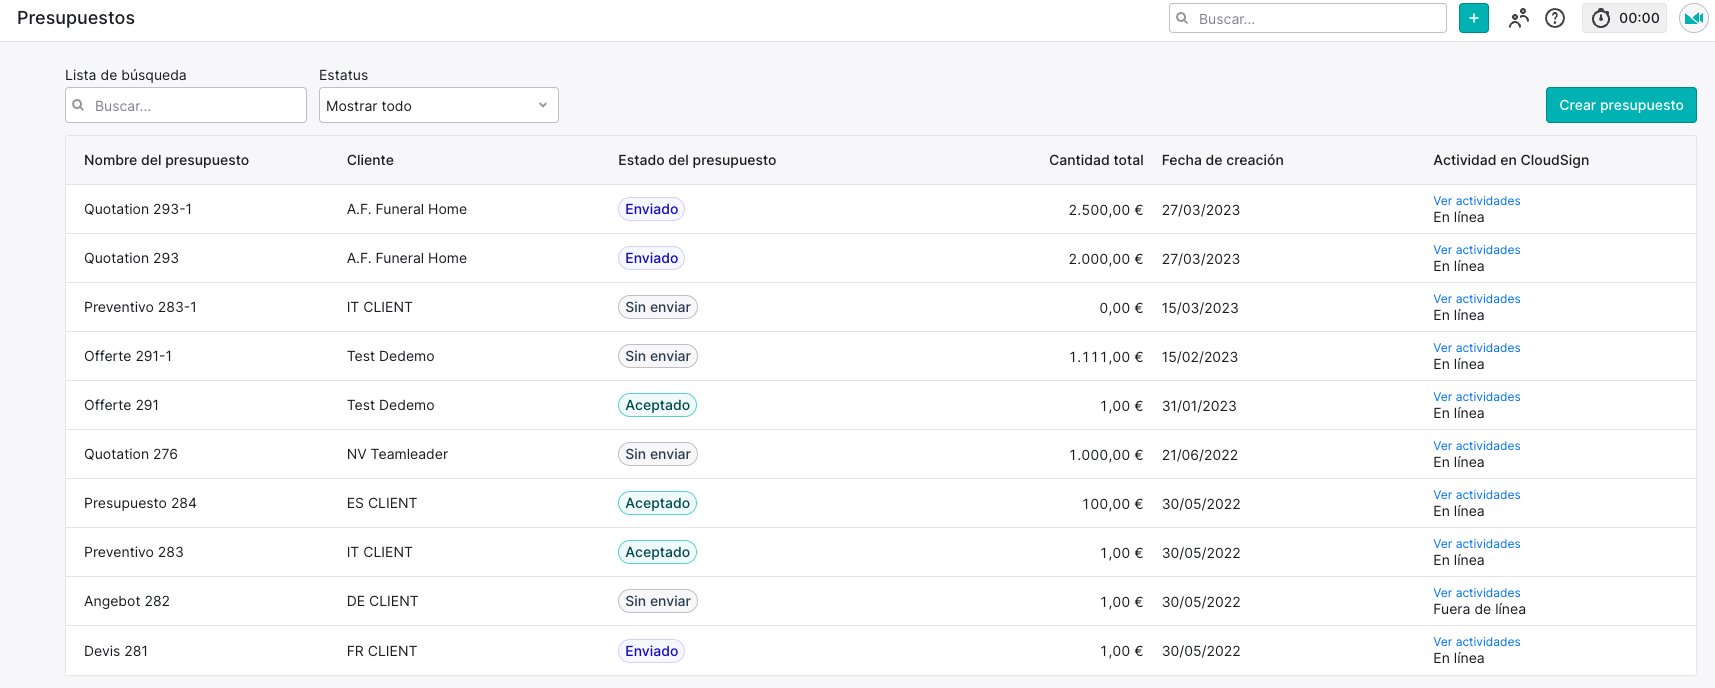Viewport: 1715px width, 688px height.
Task: Click client FR CLIENT
Action: (382, 651)
